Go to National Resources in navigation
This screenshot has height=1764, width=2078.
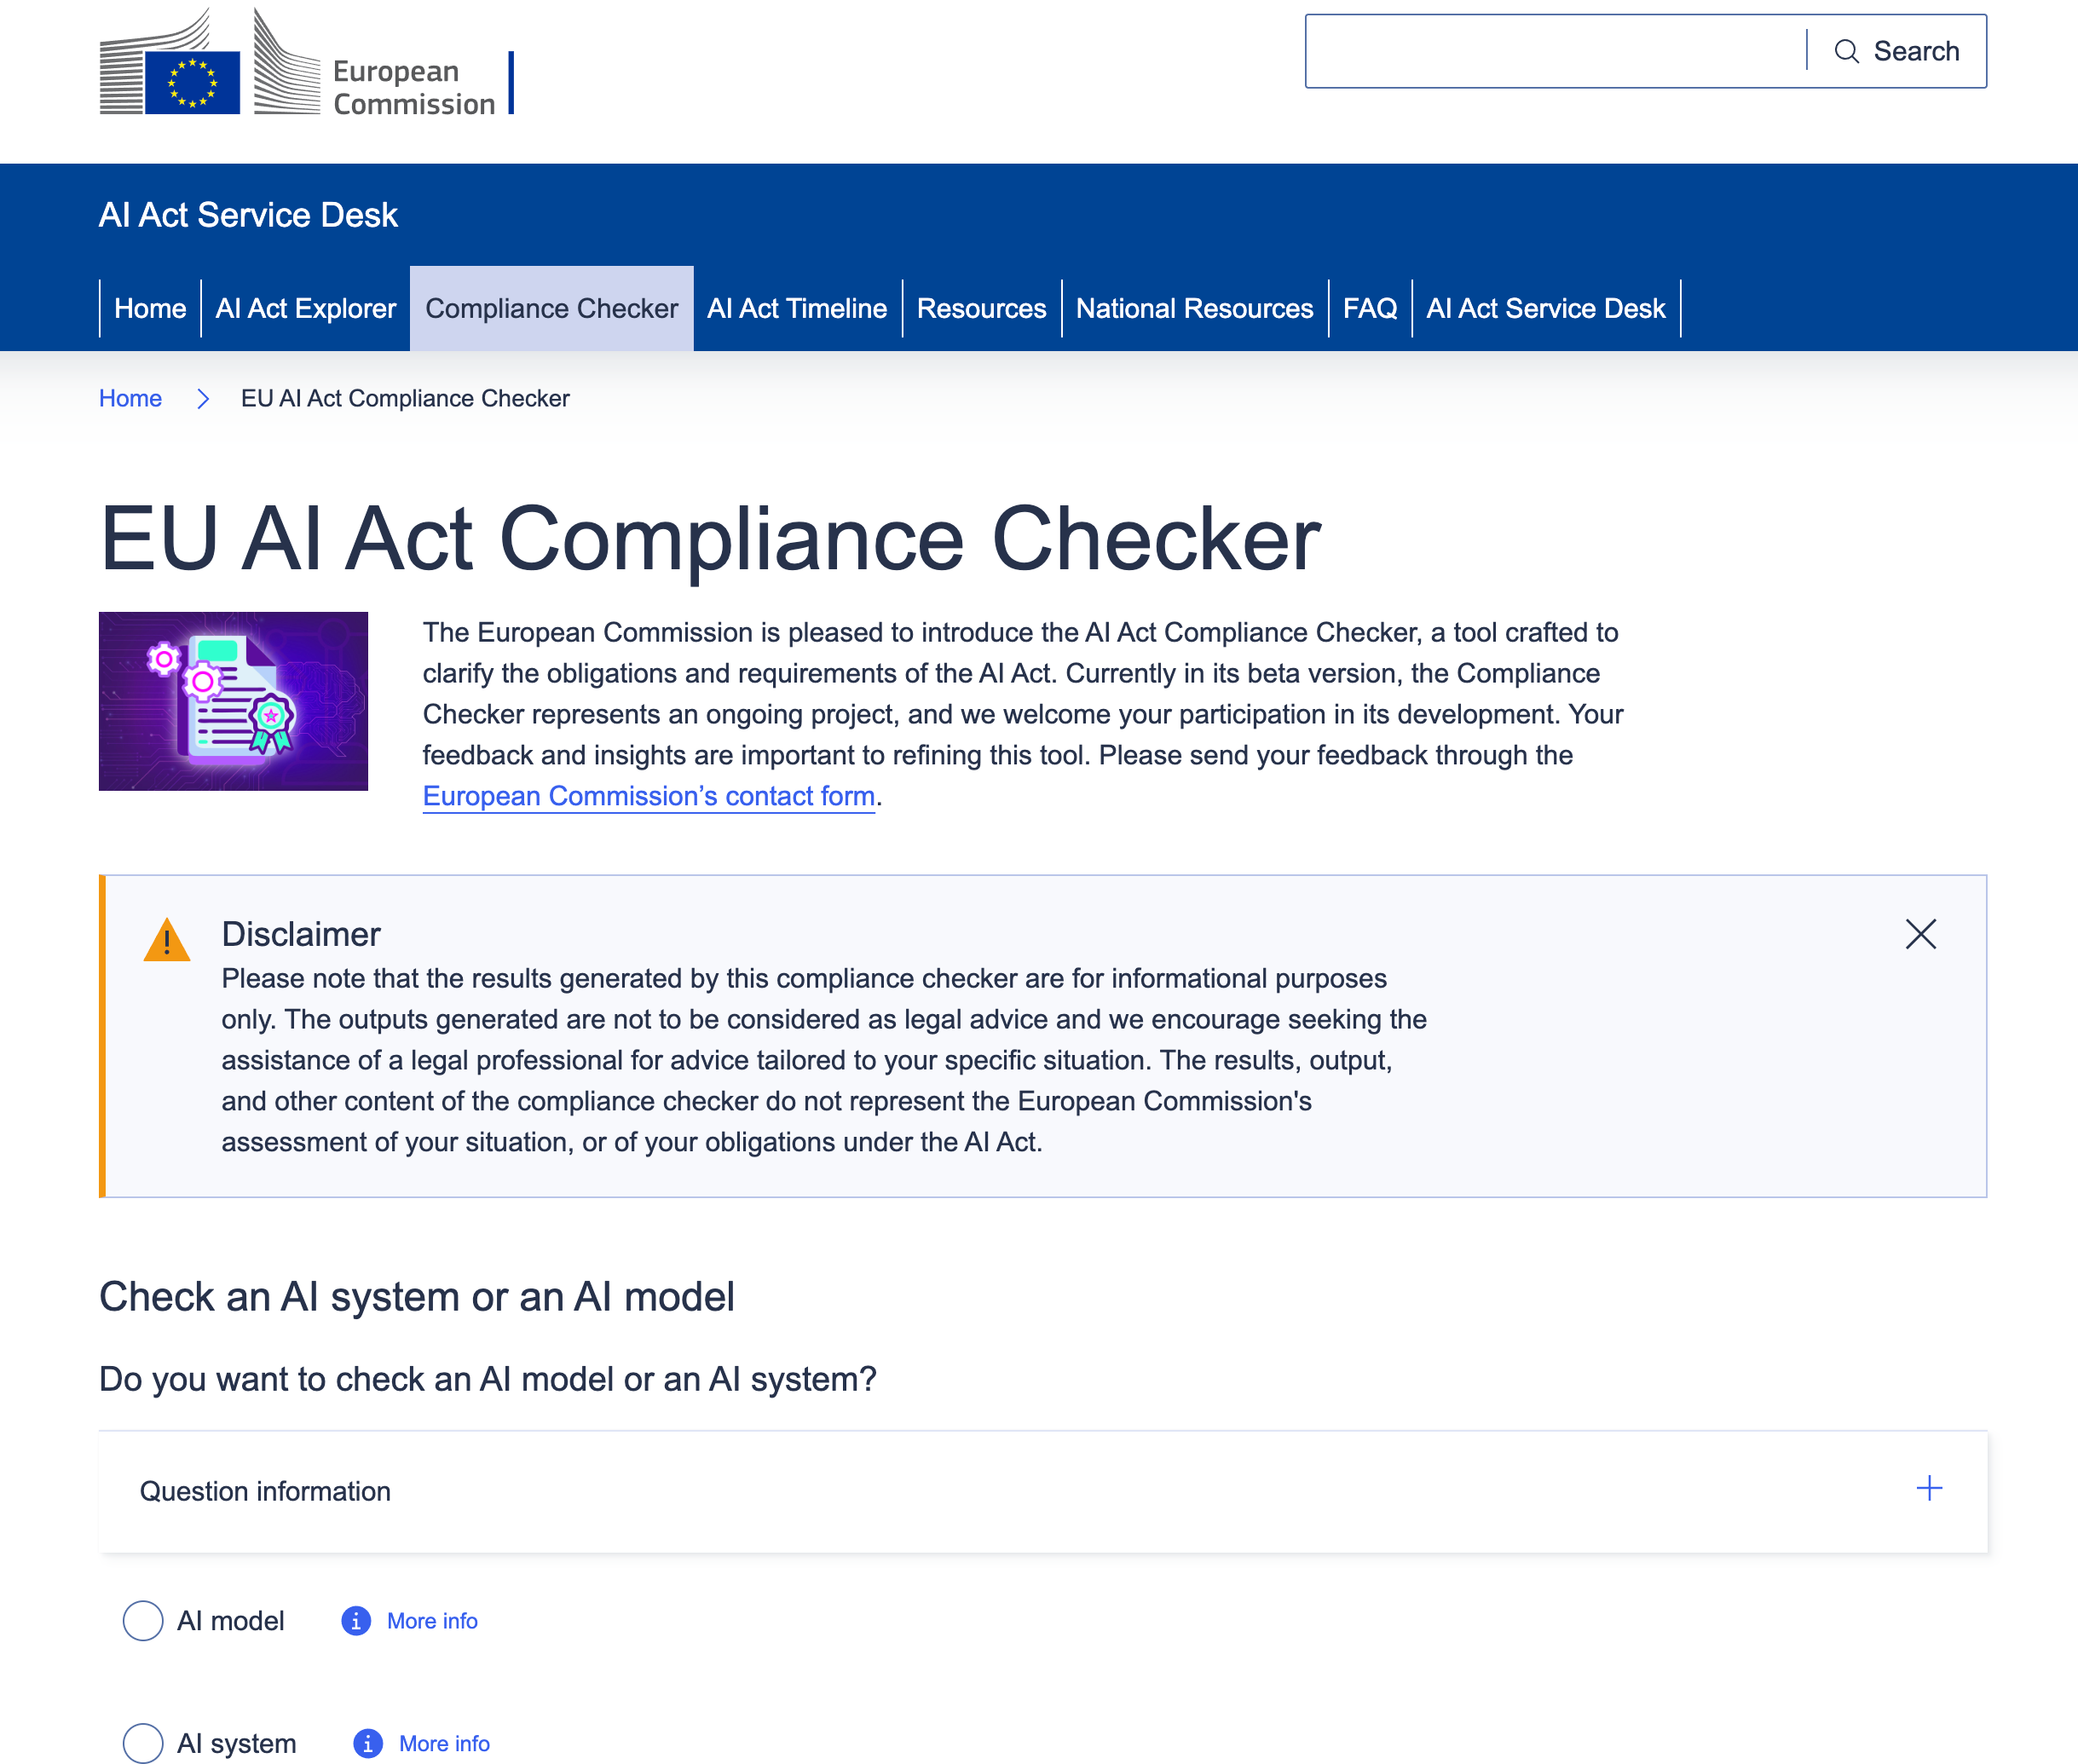point(1194,308)
